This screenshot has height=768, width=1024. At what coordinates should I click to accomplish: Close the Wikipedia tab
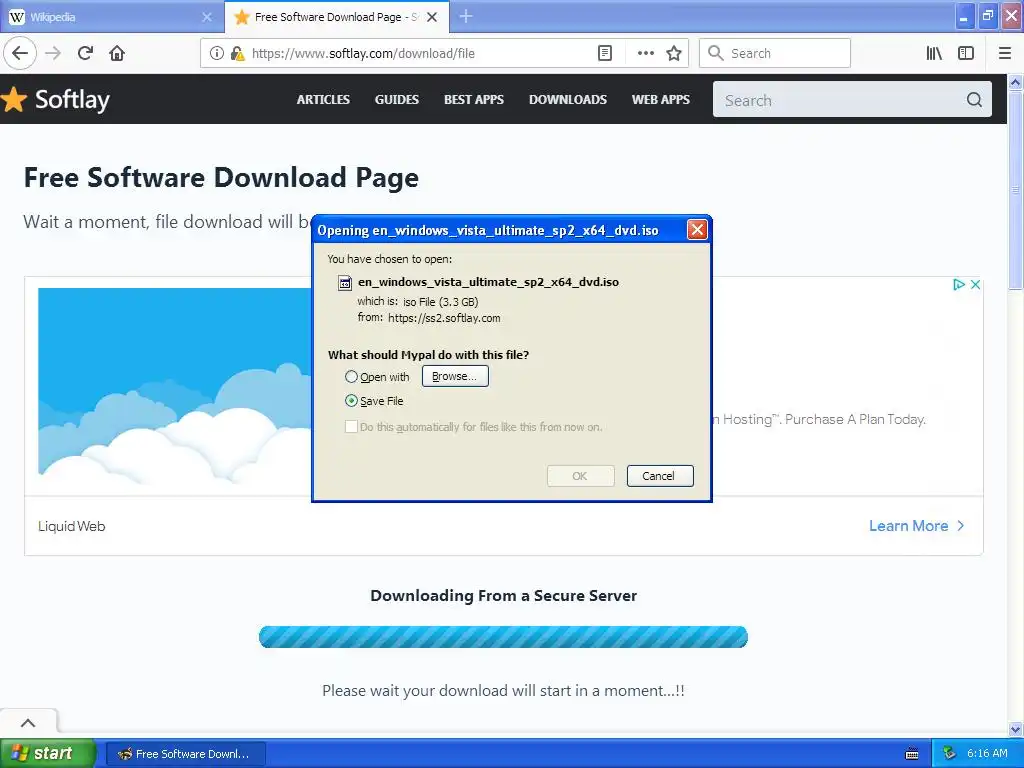coord(207,17)
